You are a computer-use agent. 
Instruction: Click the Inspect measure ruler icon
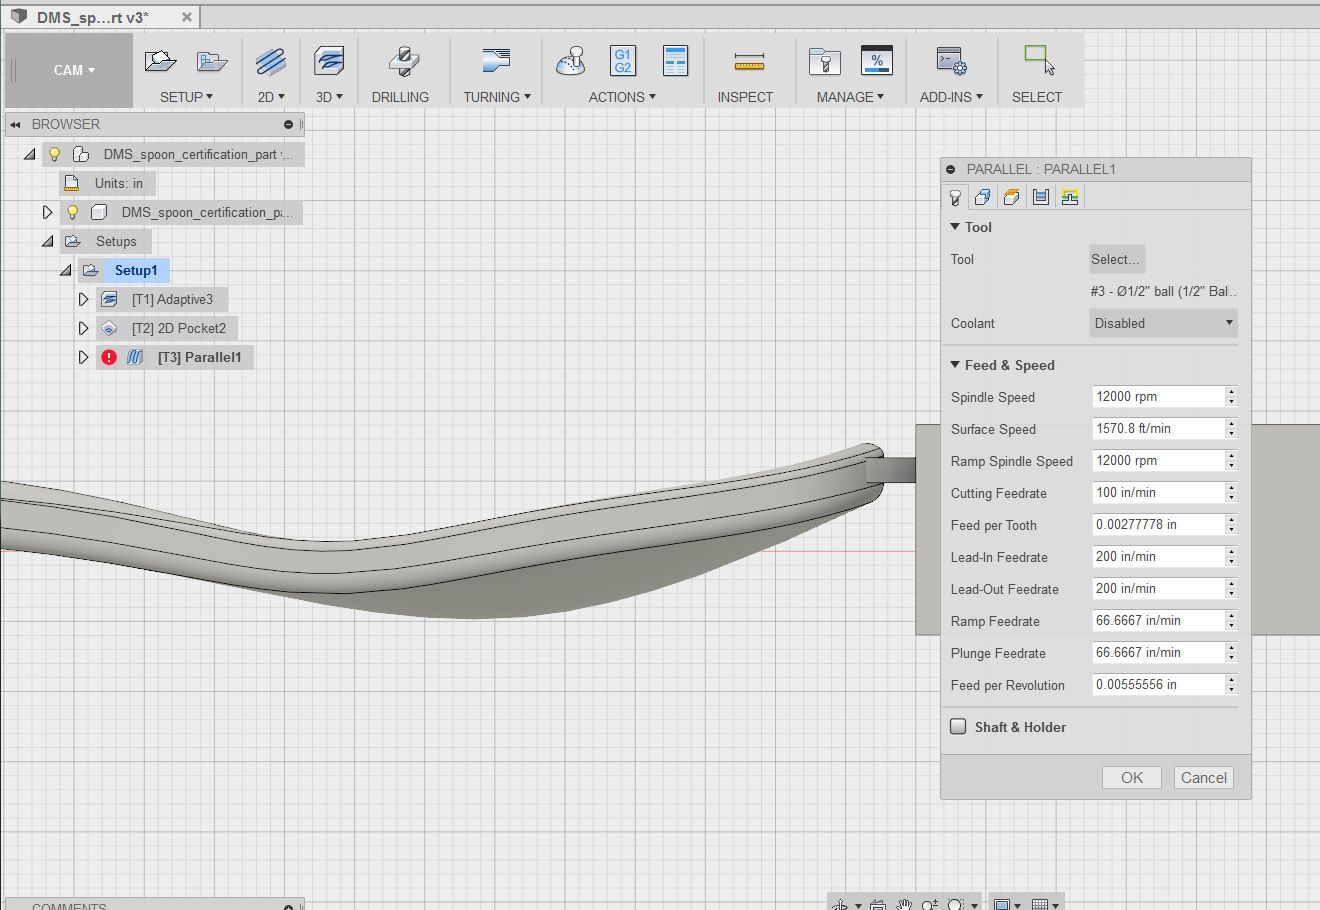click(x=748, y=63)
